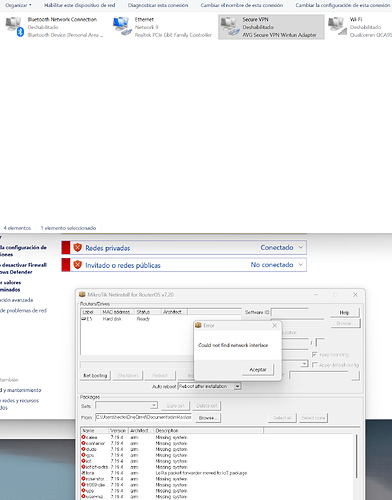Click the red error icon for gps package
The image size is (392, 500).
(x=83, y=455)
